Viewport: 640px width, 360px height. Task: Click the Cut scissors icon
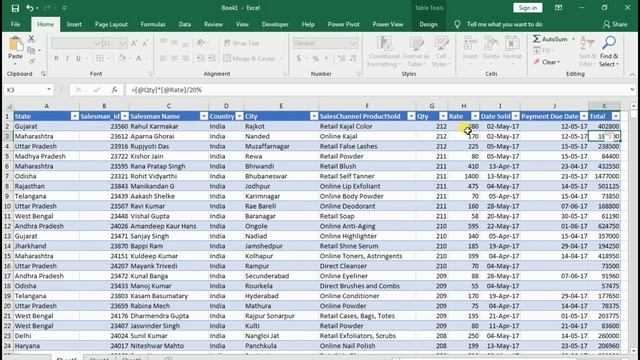click(x=31, y=39)
